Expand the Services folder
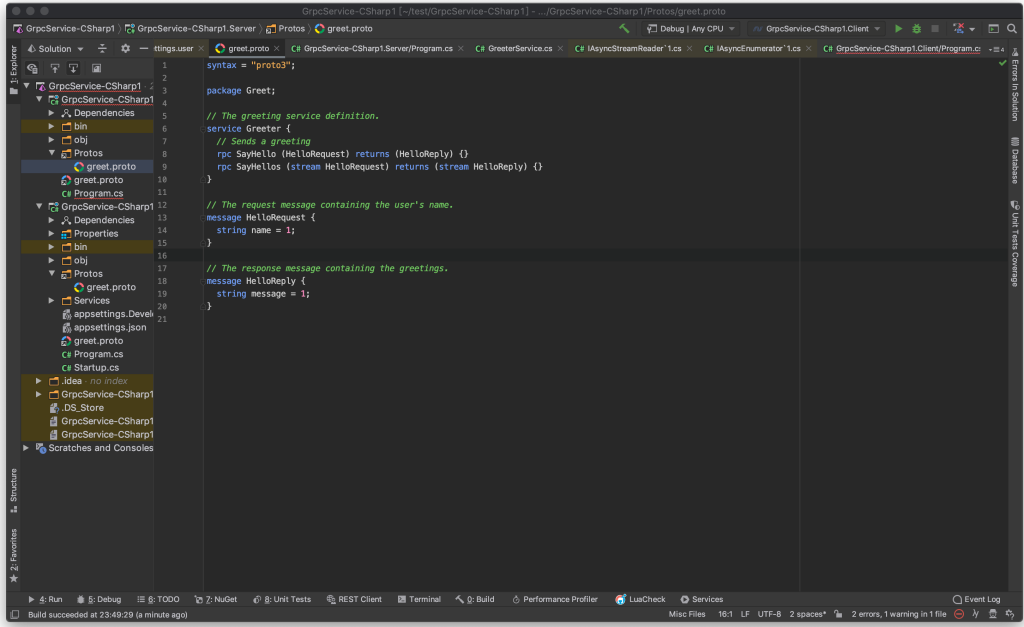The height and width of the screenshot is (627, 1024). (52, 300)
